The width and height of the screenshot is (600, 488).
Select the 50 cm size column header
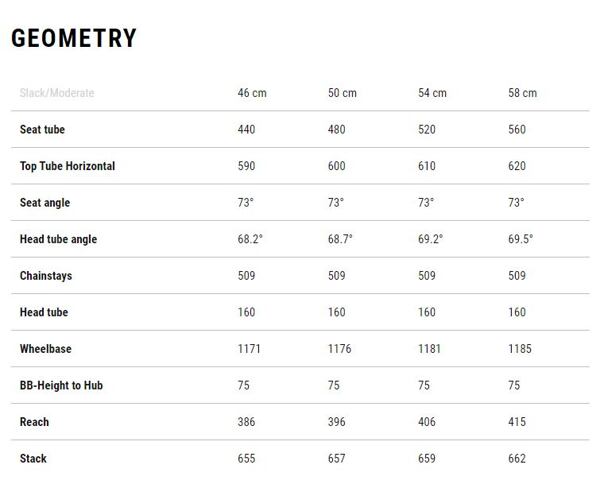[342, 93]
